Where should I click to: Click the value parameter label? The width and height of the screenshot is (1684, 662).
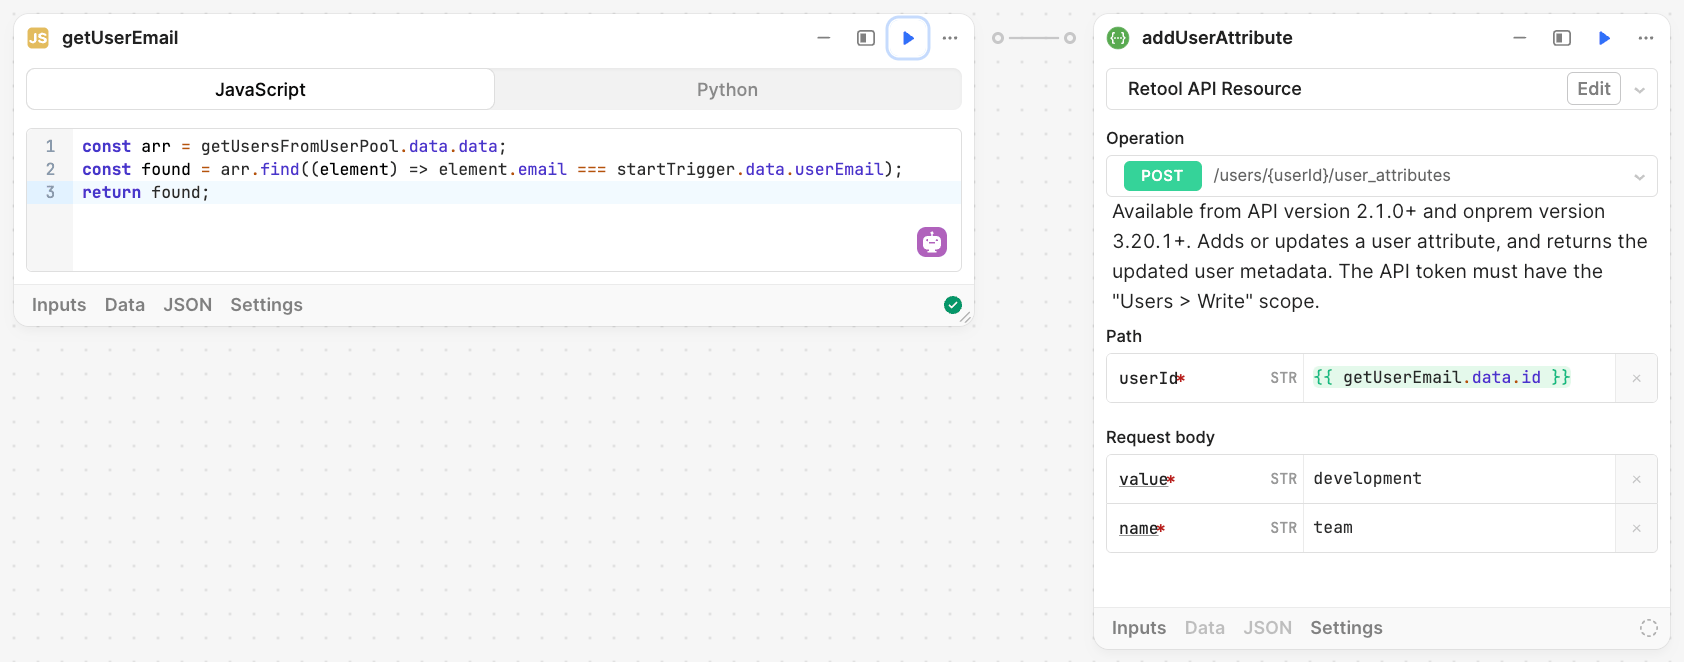coord(1147,479)
